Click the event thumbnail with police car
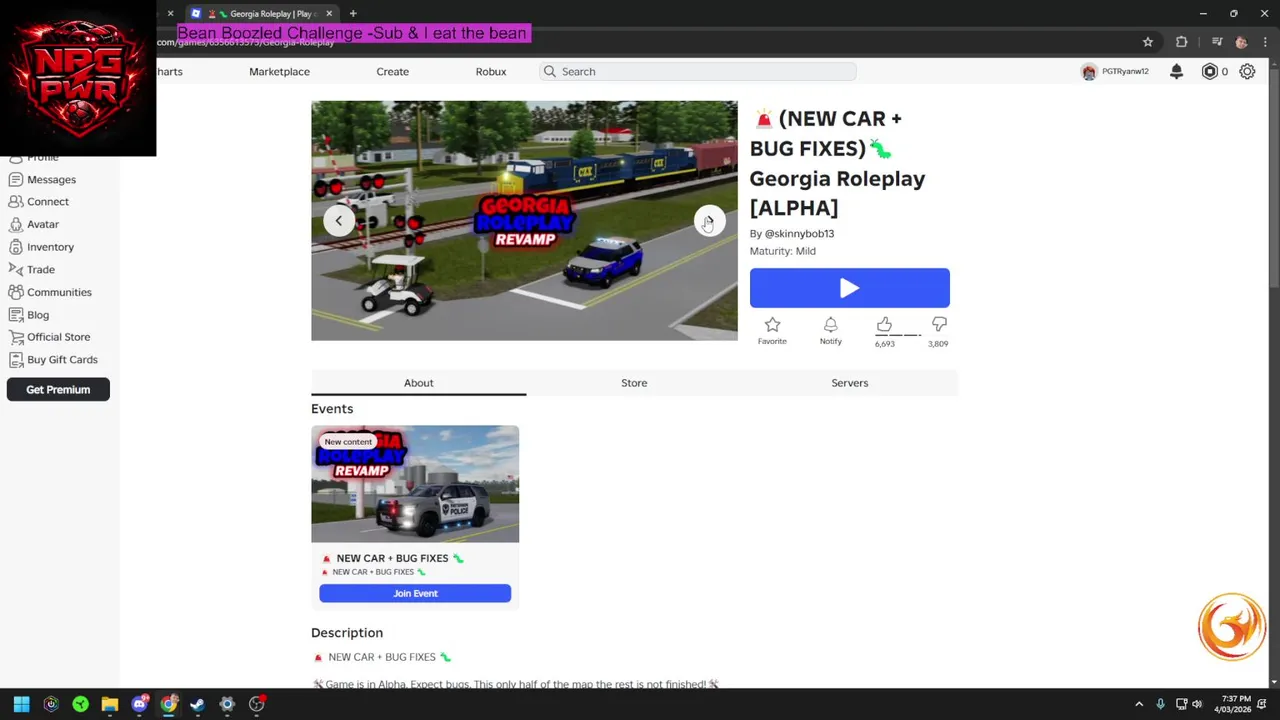 (x=415, y=484)
